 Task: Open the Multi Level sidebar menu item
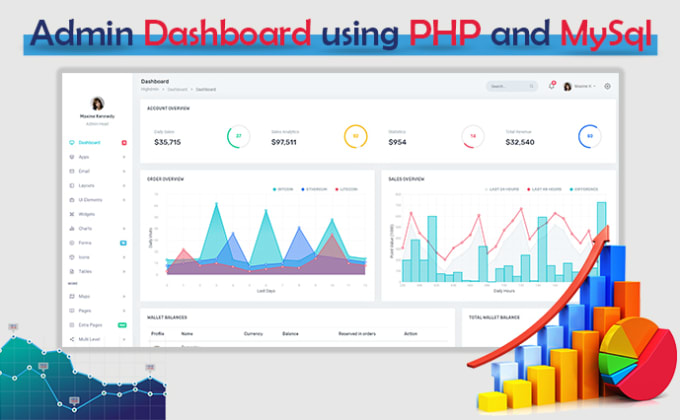tap(89, 339)
